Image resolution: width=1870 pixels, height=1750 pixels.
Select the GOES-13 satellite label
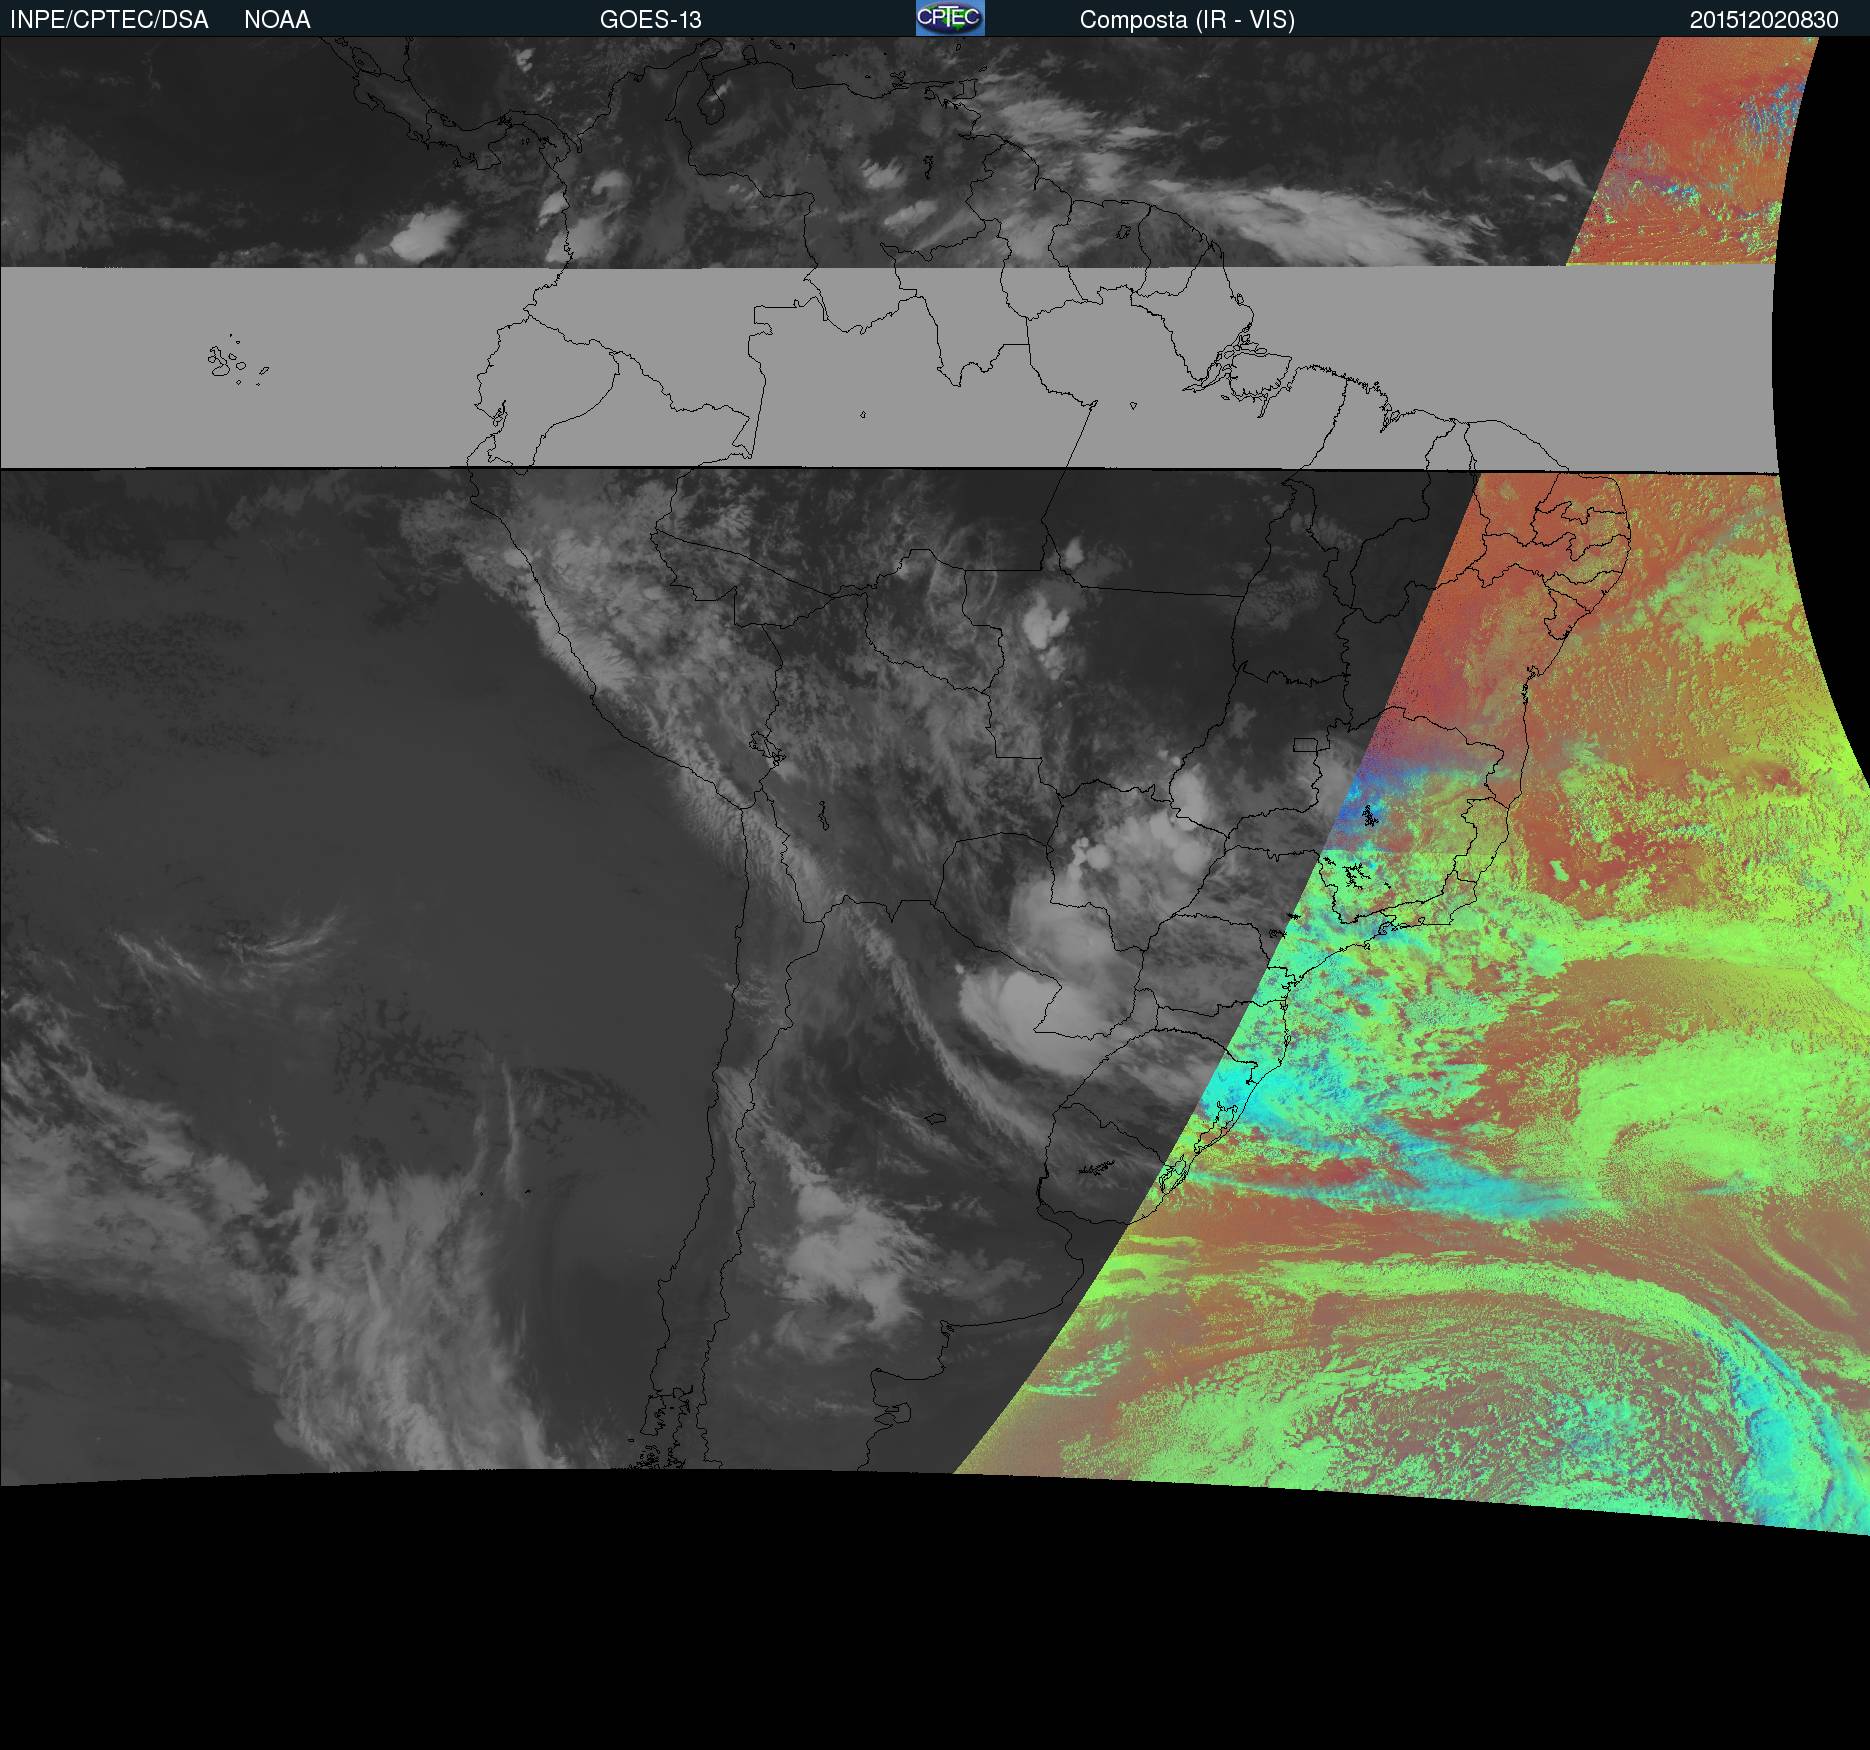[x=650, y=20]
